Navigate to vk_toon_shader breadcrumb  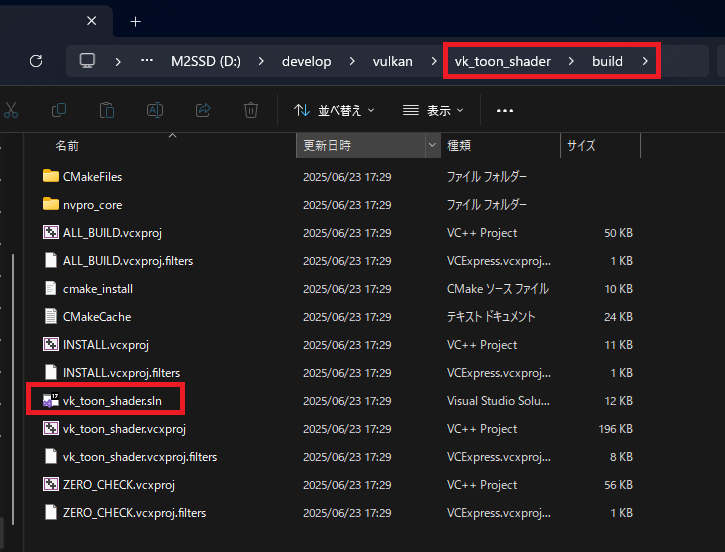[503, 61]
